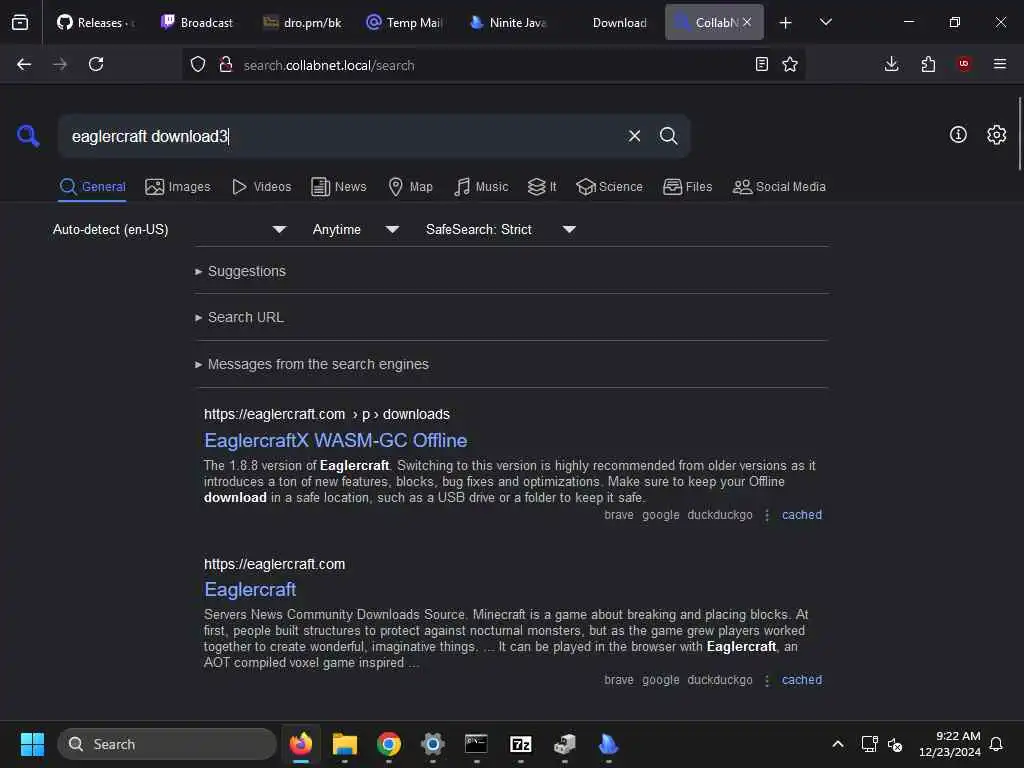Select the Files search category
The image size is (1024, 768).
[687, 187]
